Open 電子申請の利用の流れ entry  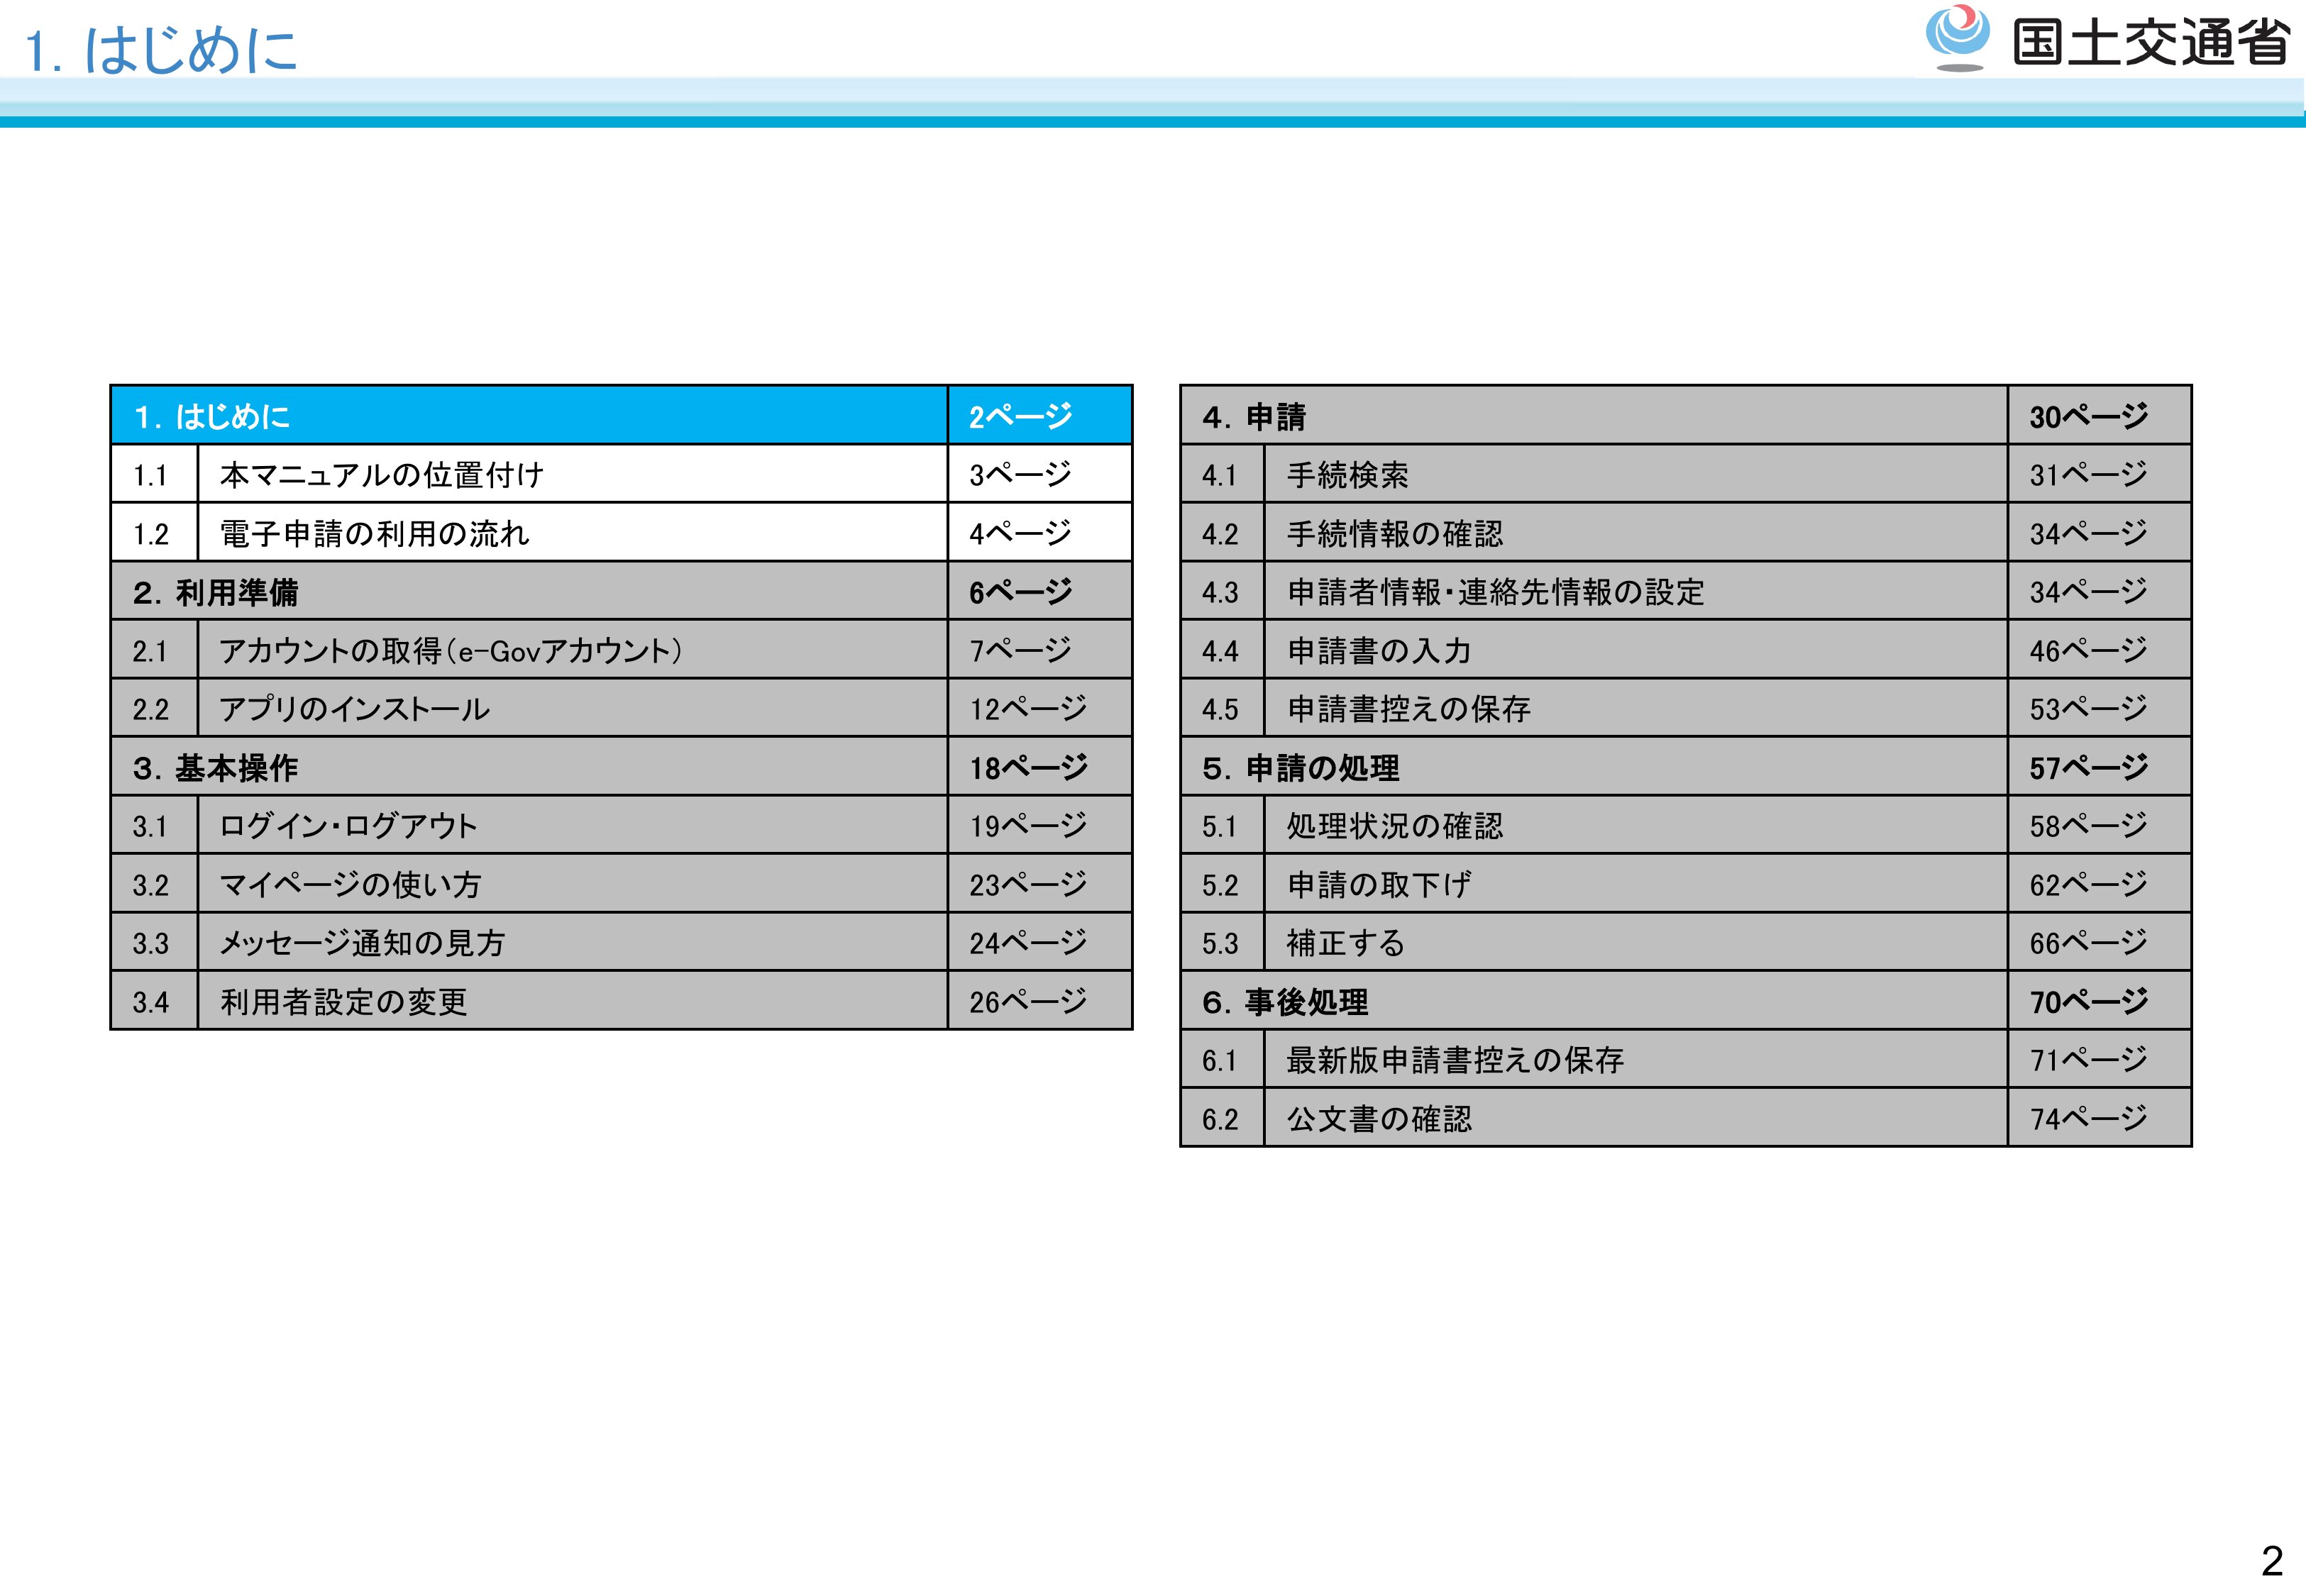point(374,533)
